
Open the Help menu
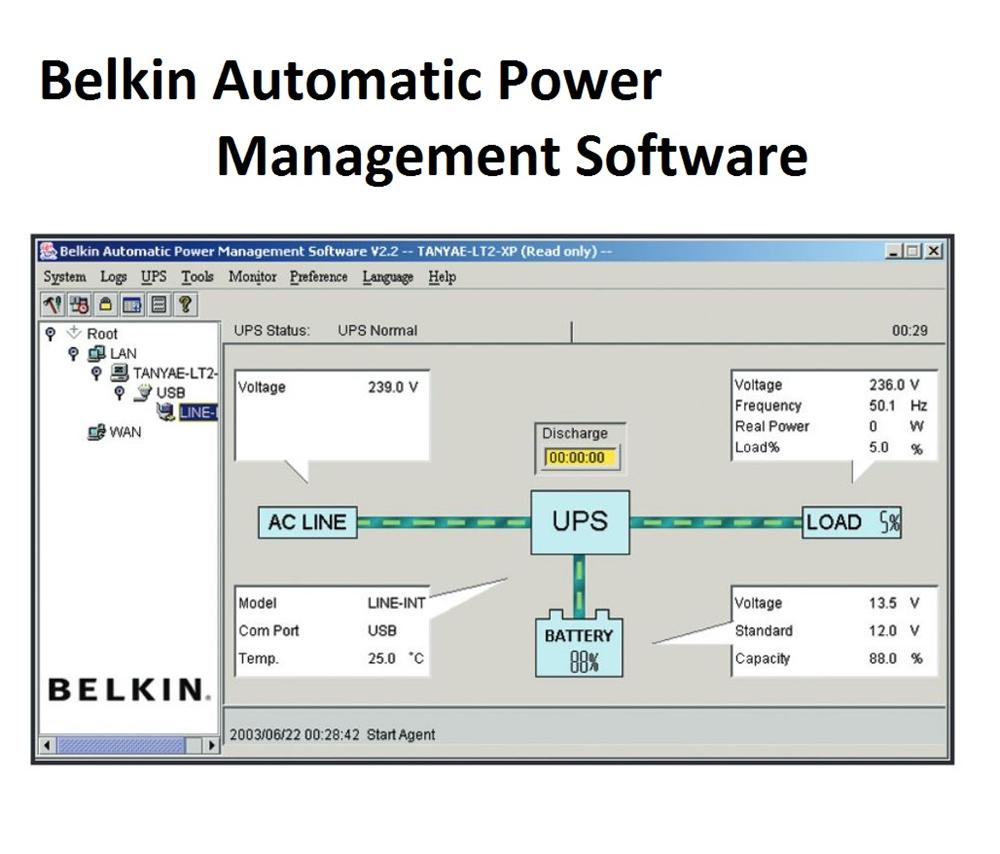[442, 277]
